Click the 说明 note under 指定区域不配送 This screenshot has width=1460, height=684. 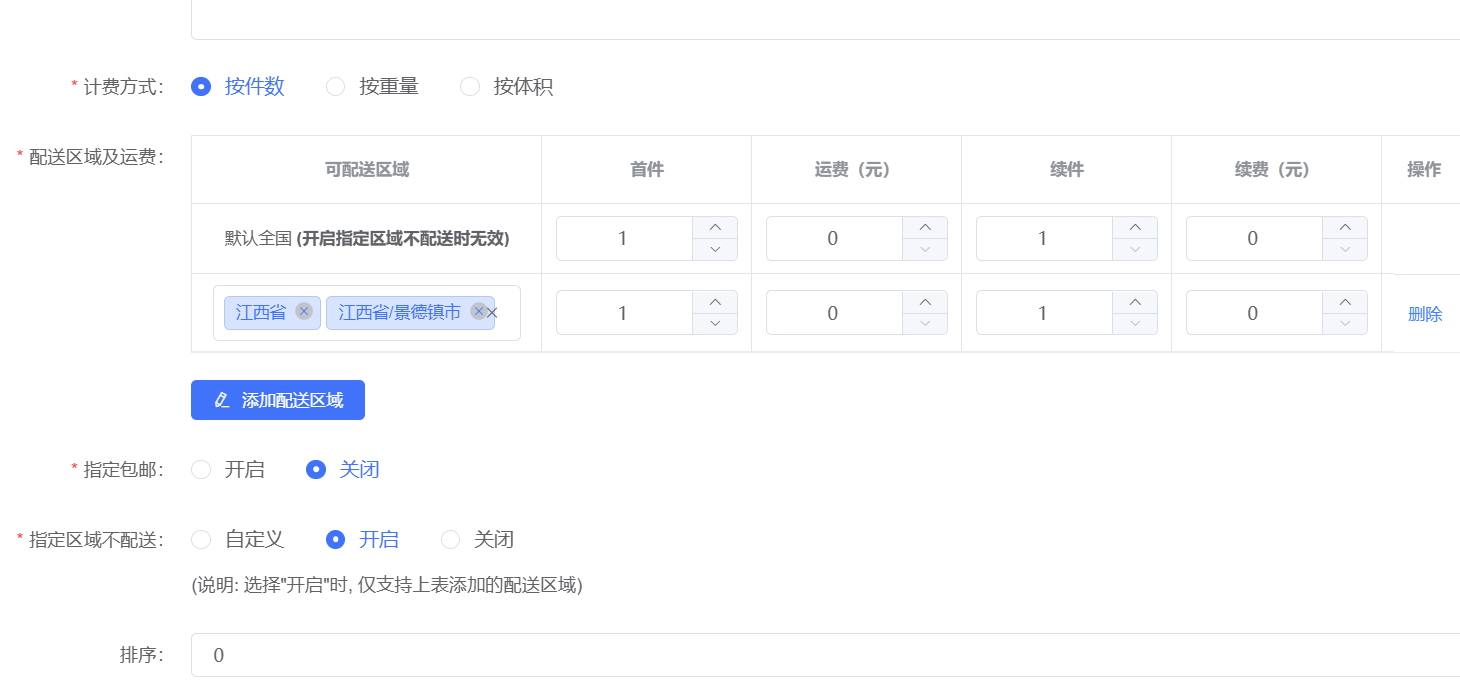[387, 585]
